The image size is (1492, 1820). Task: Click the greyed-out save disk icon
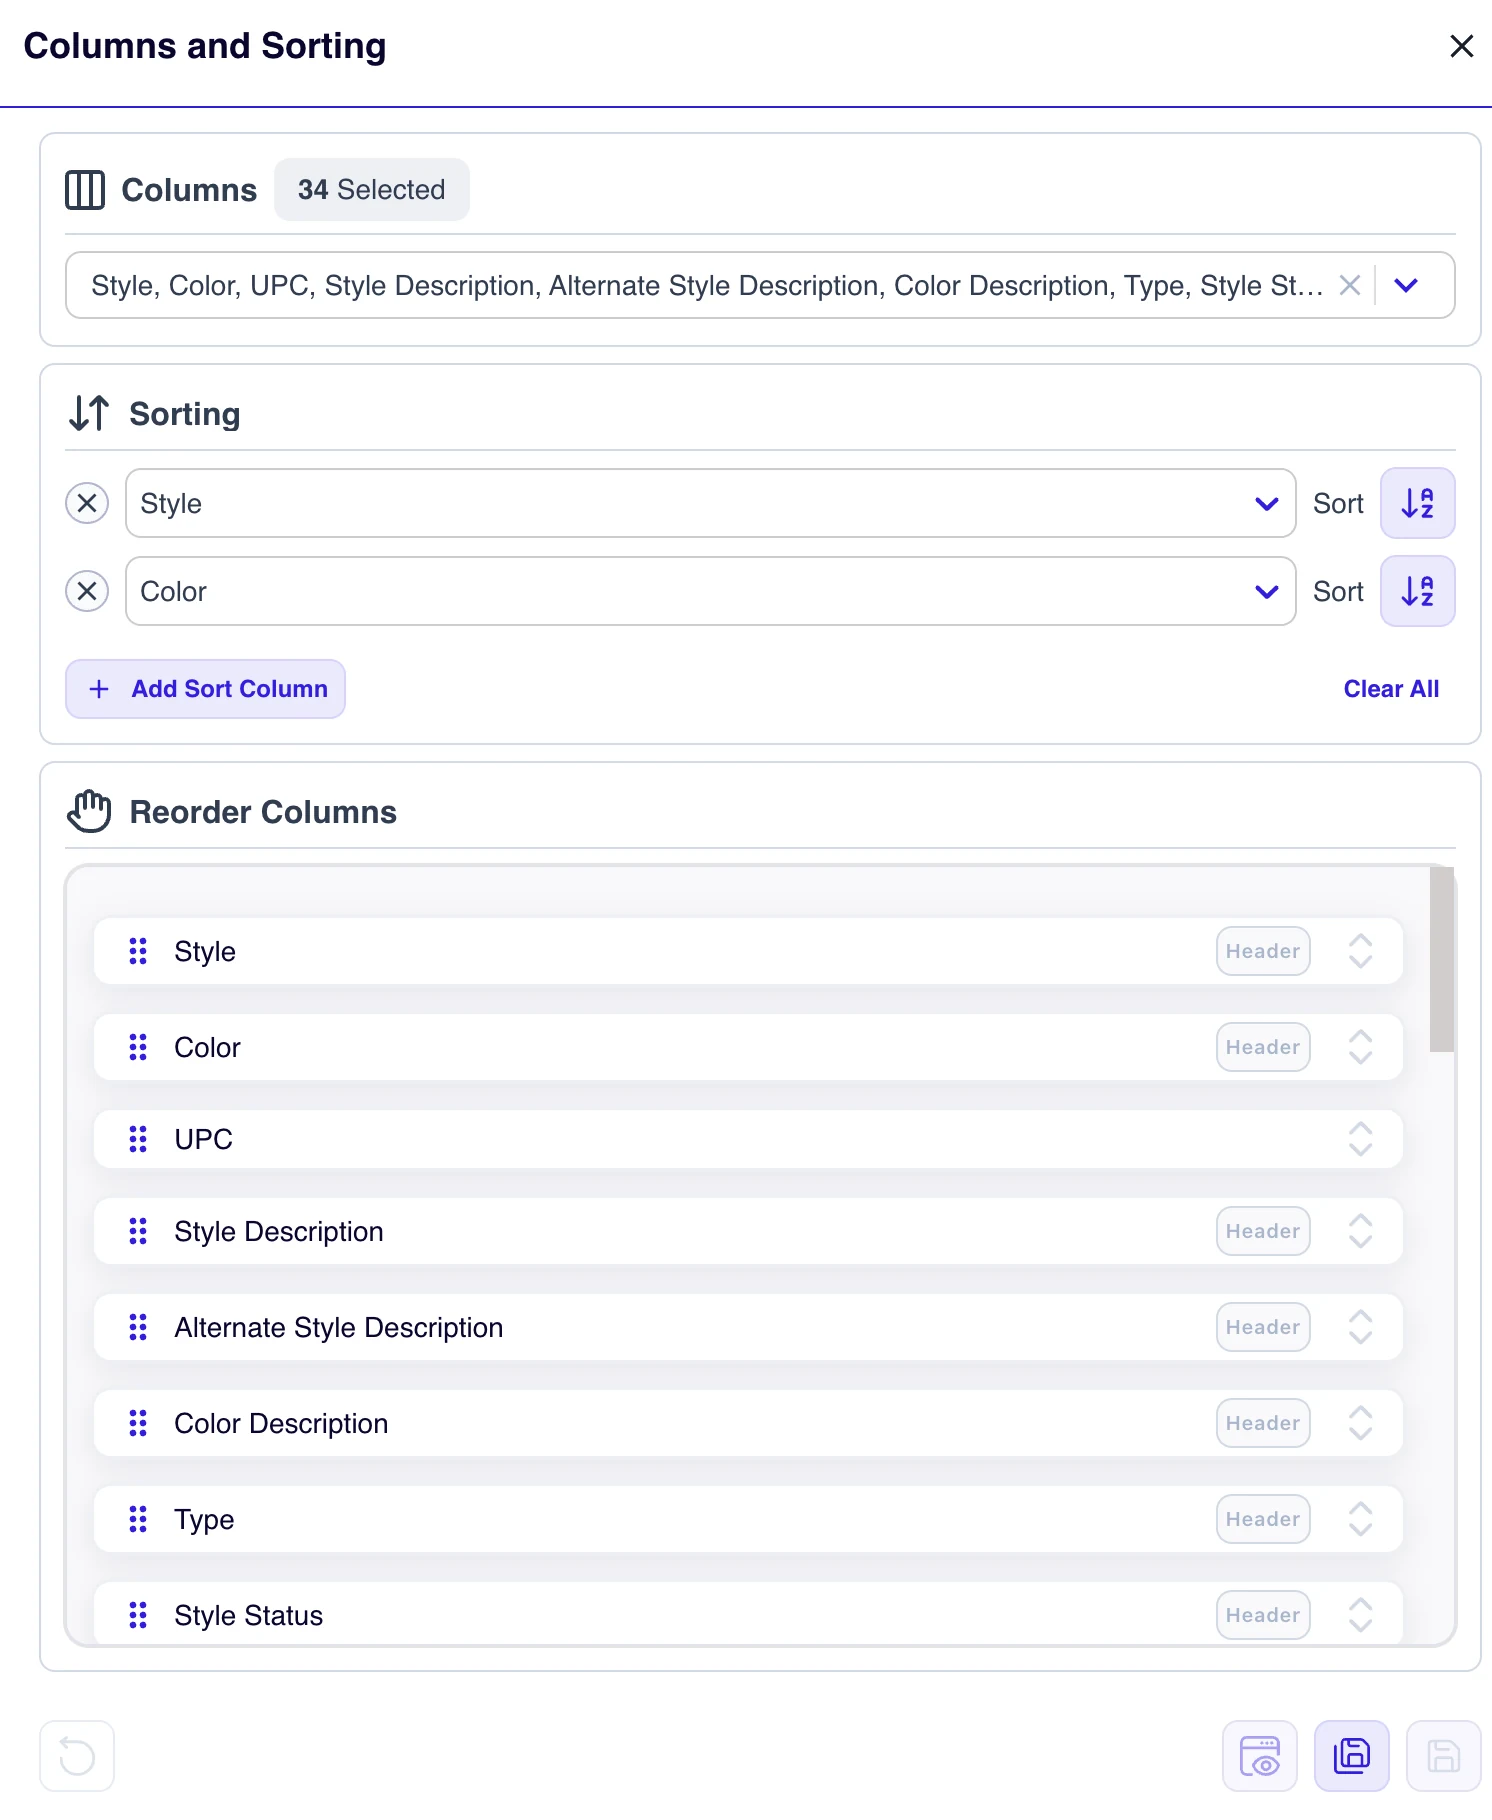coord(1444,1756)
